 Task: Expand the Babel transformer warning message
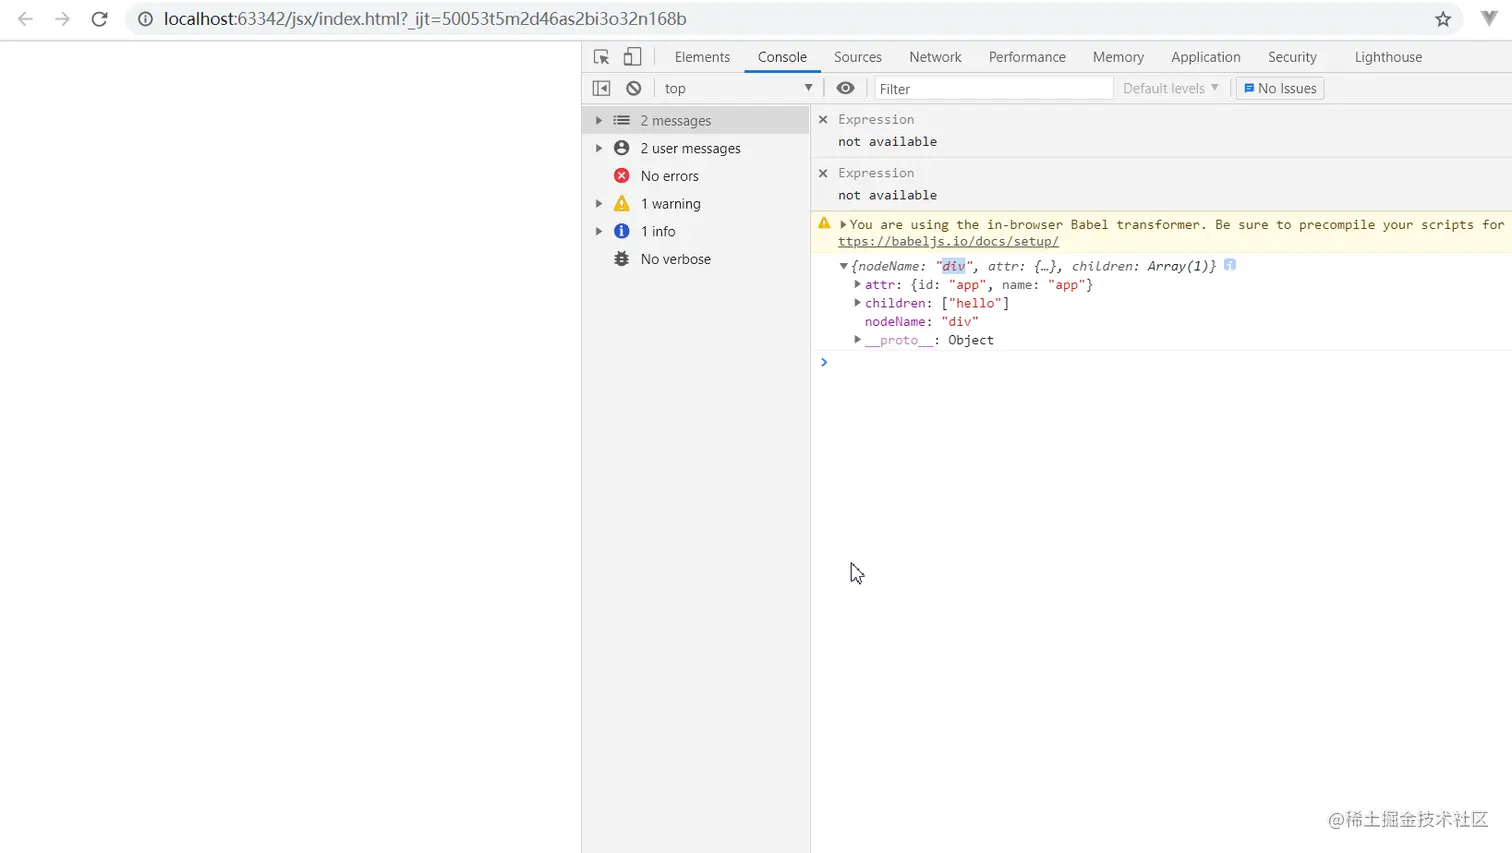[x=843, y=225]
